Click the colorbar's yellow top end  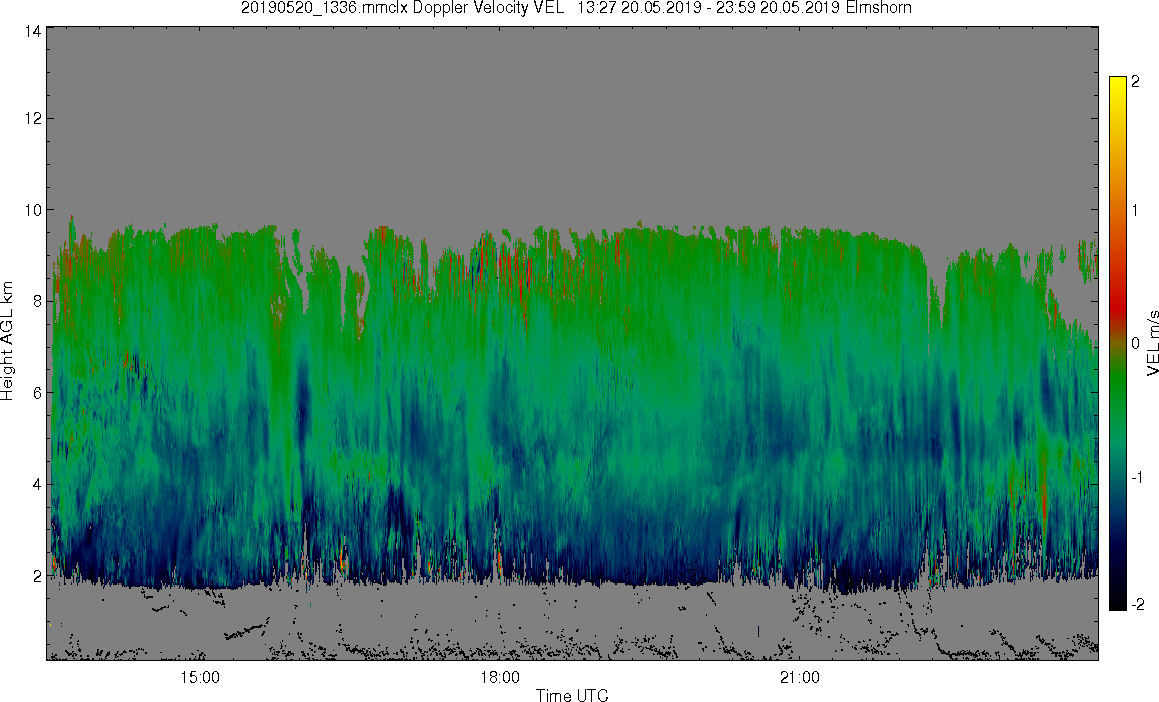[x=1117, y=81]
